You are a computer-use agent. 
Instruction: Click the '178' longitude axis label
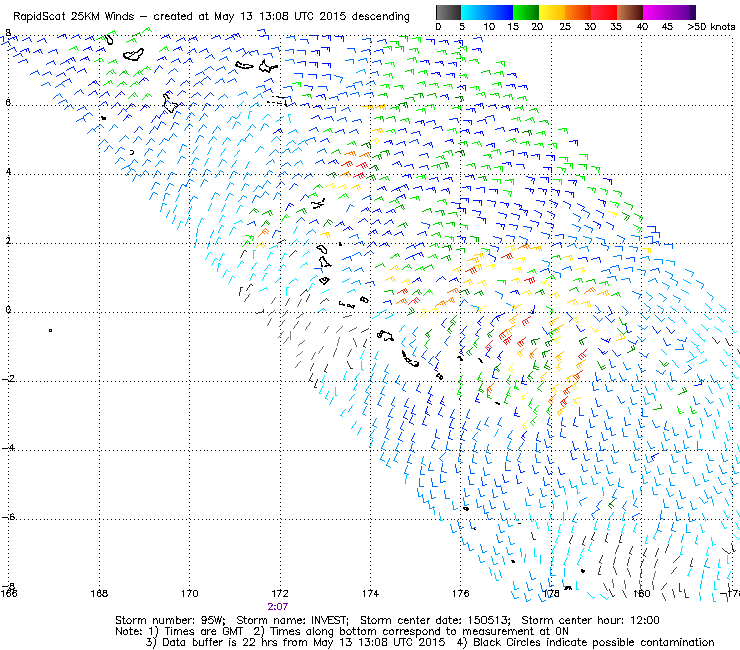coord(551,593)
